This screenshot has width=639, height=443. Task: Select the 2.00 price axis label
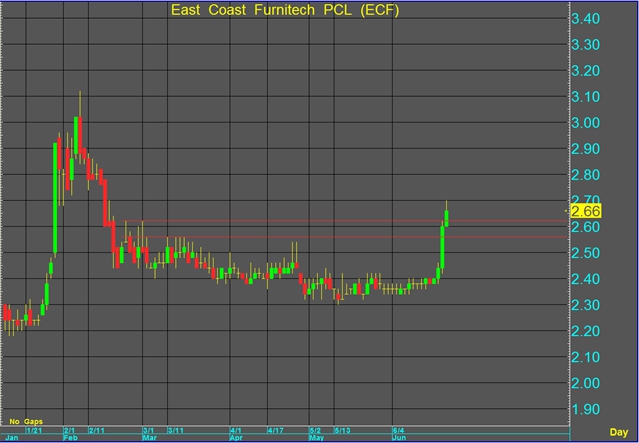tap(585, 383)
